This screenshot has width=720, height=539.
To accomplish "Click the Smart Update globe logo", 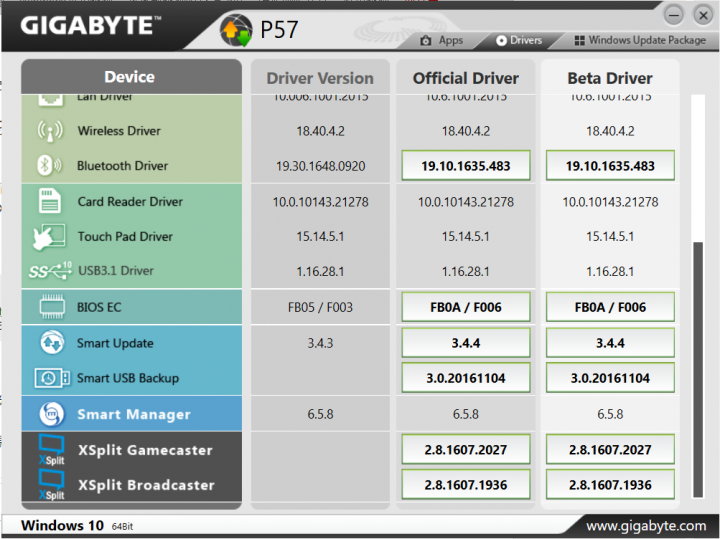I will click(x=236, y=30).
